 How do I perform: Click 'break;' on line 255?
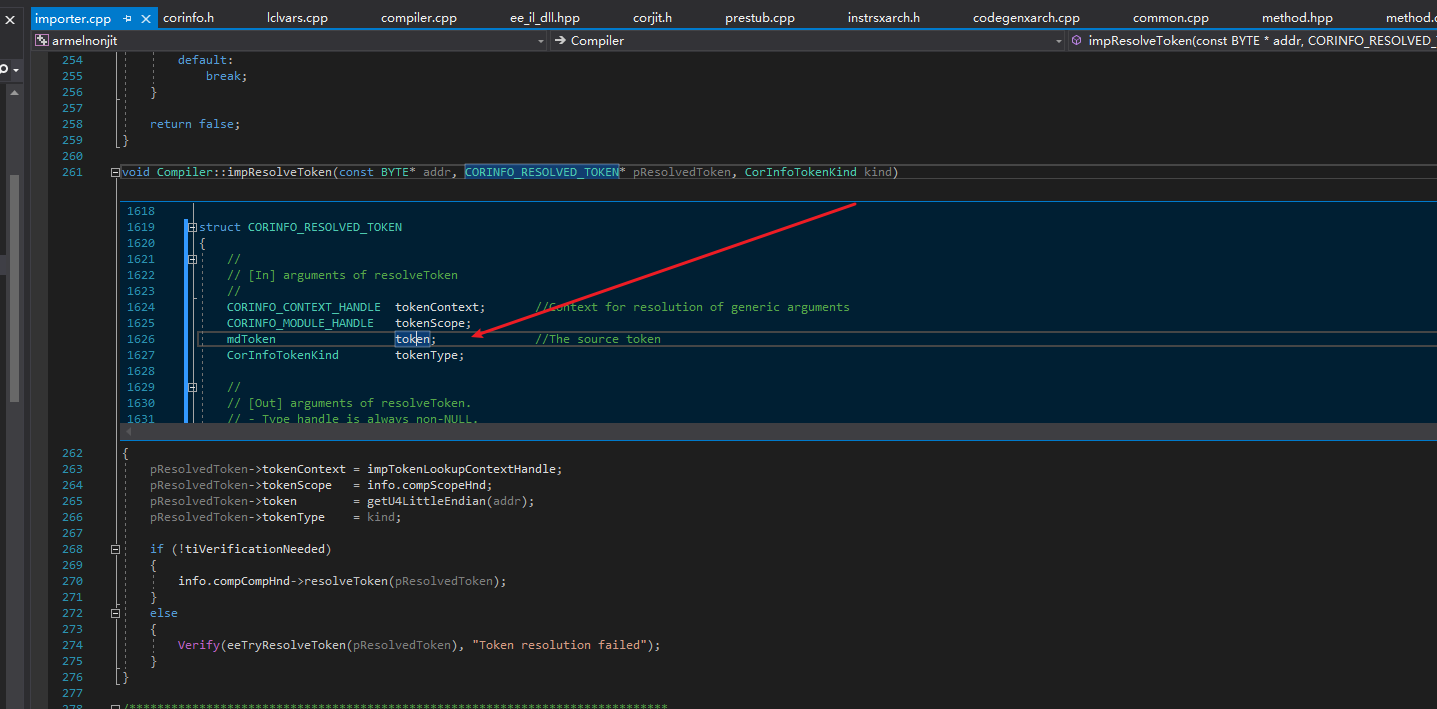click(226, 76)
